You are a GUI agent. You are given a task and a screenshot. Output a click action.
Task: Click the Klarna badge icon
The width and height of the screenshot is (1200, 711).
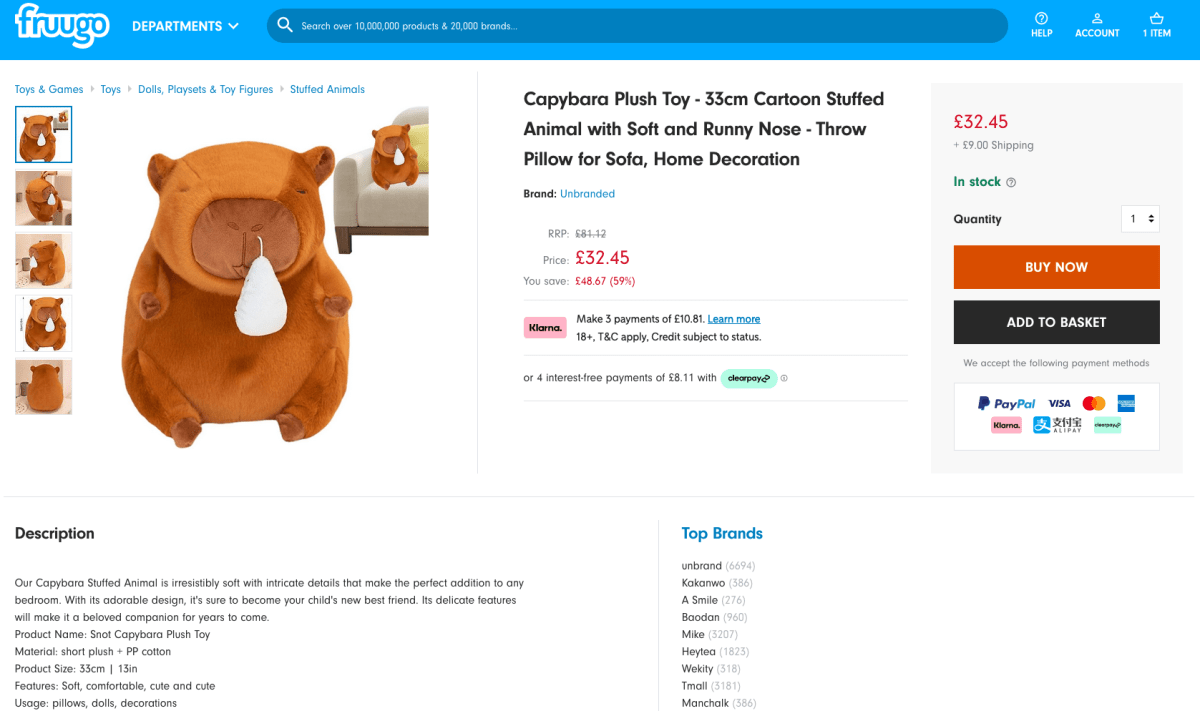[x=545, y=327]
